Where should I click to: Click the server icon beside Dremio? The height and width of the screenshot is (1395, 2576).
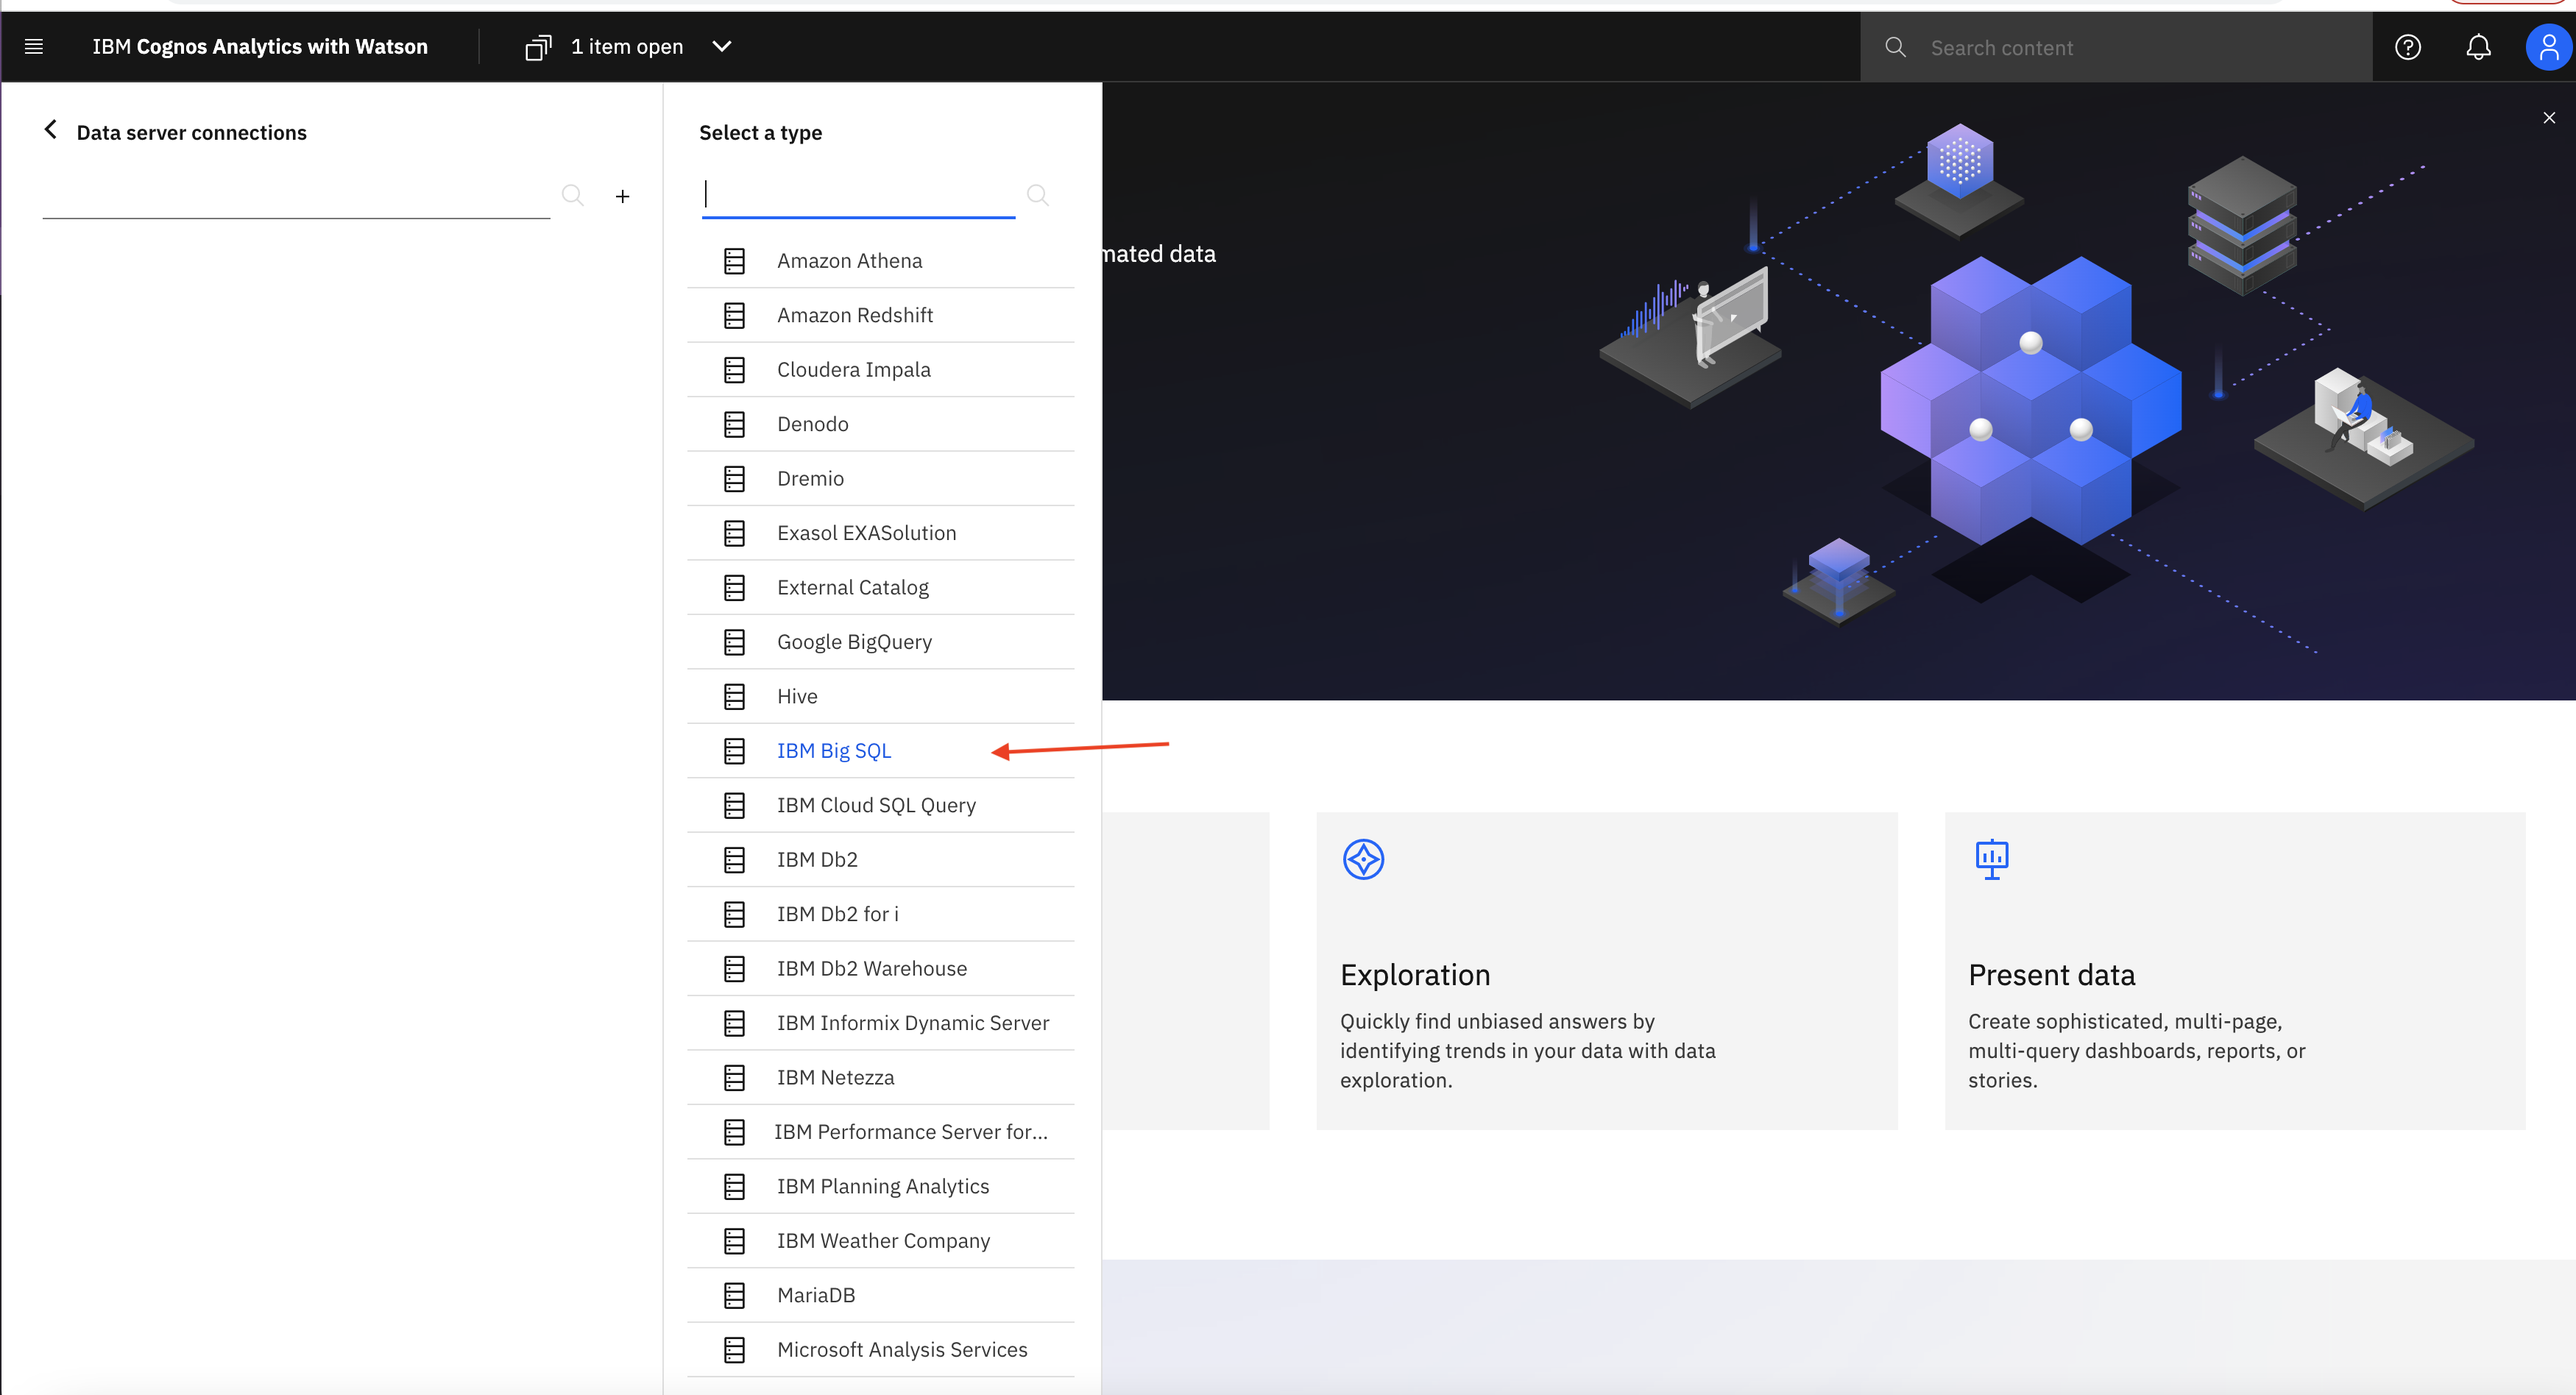coord(734,479)
